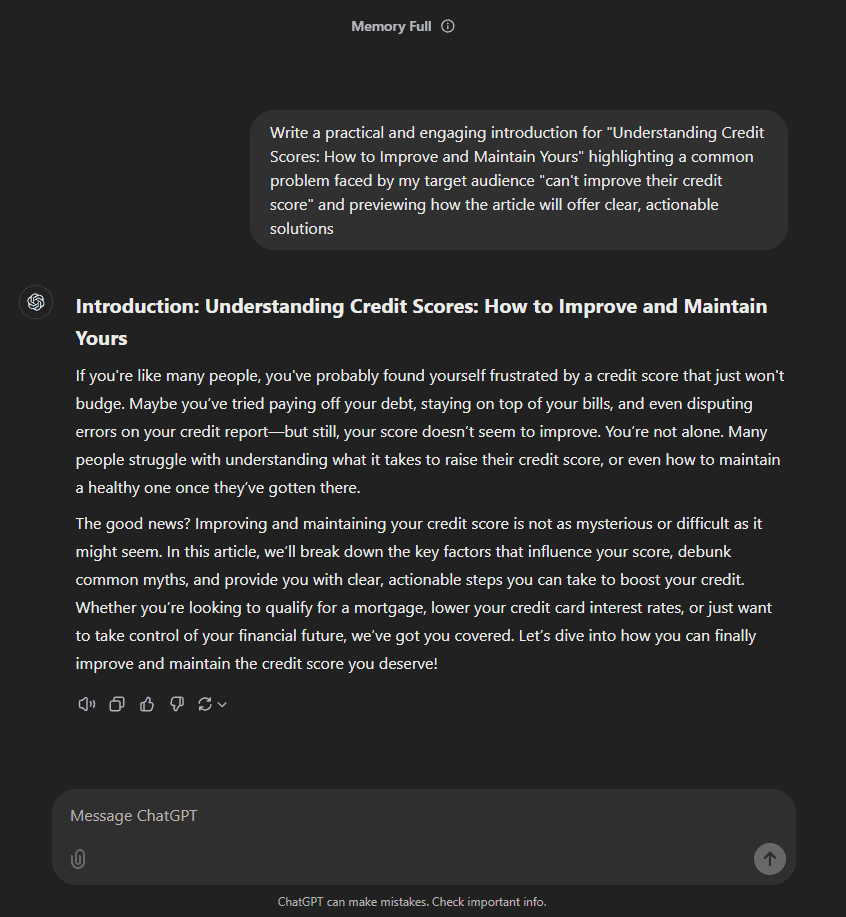The image size is (846, 917).
Task: Click the paragraph starting "If you're like many people"
Action: coord(430,432)
